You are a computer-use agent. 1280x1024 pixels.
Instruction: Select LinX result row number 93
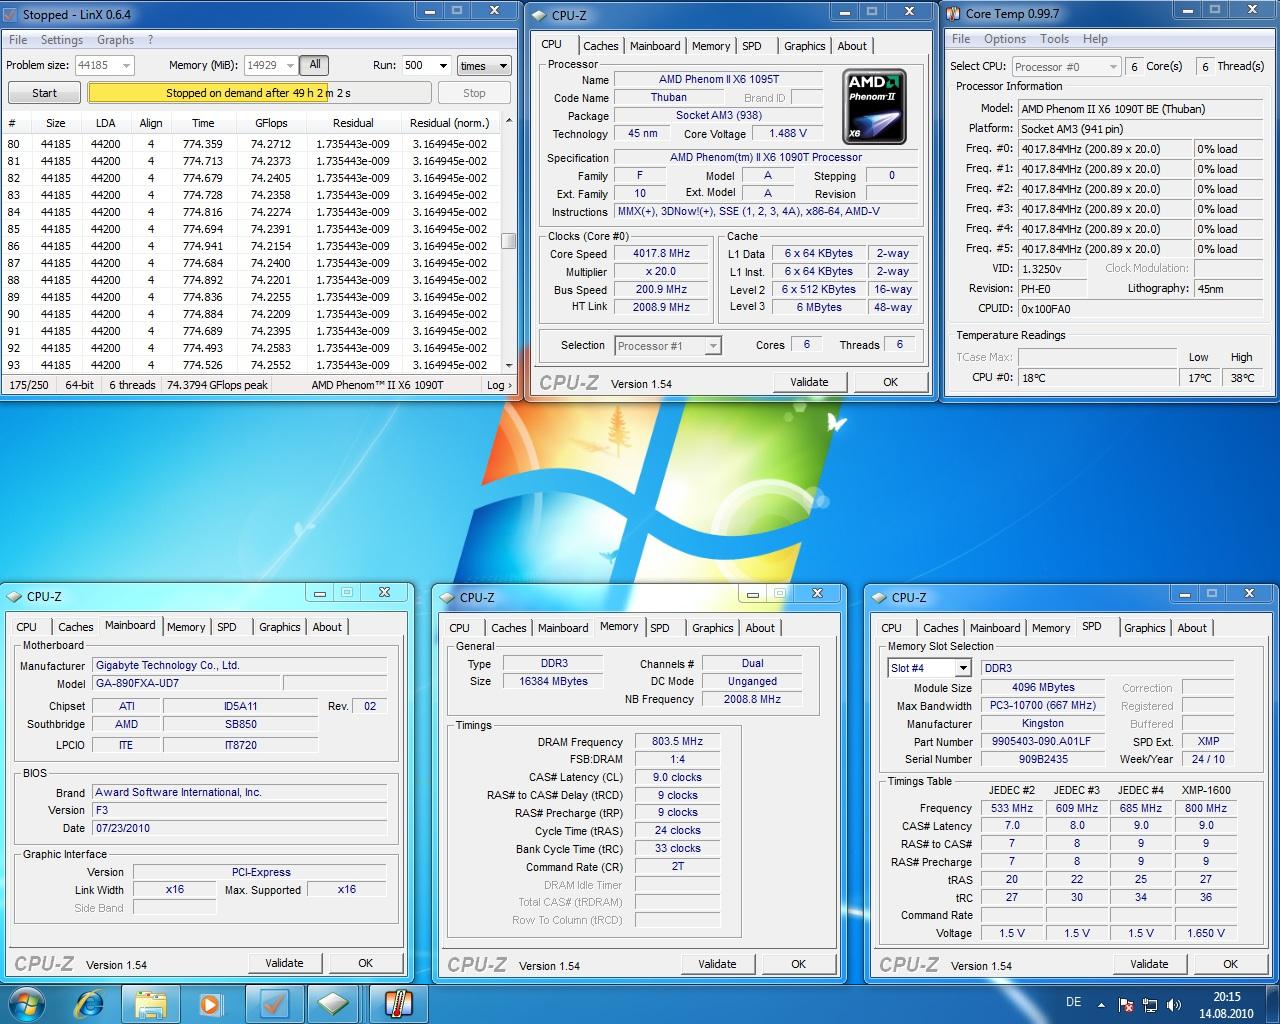[x=252, y=365]
